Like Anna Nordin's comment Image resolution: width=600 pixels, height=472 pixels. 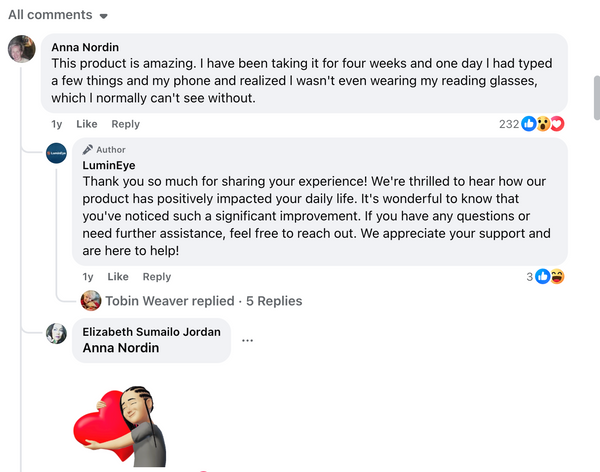point(87,124)
